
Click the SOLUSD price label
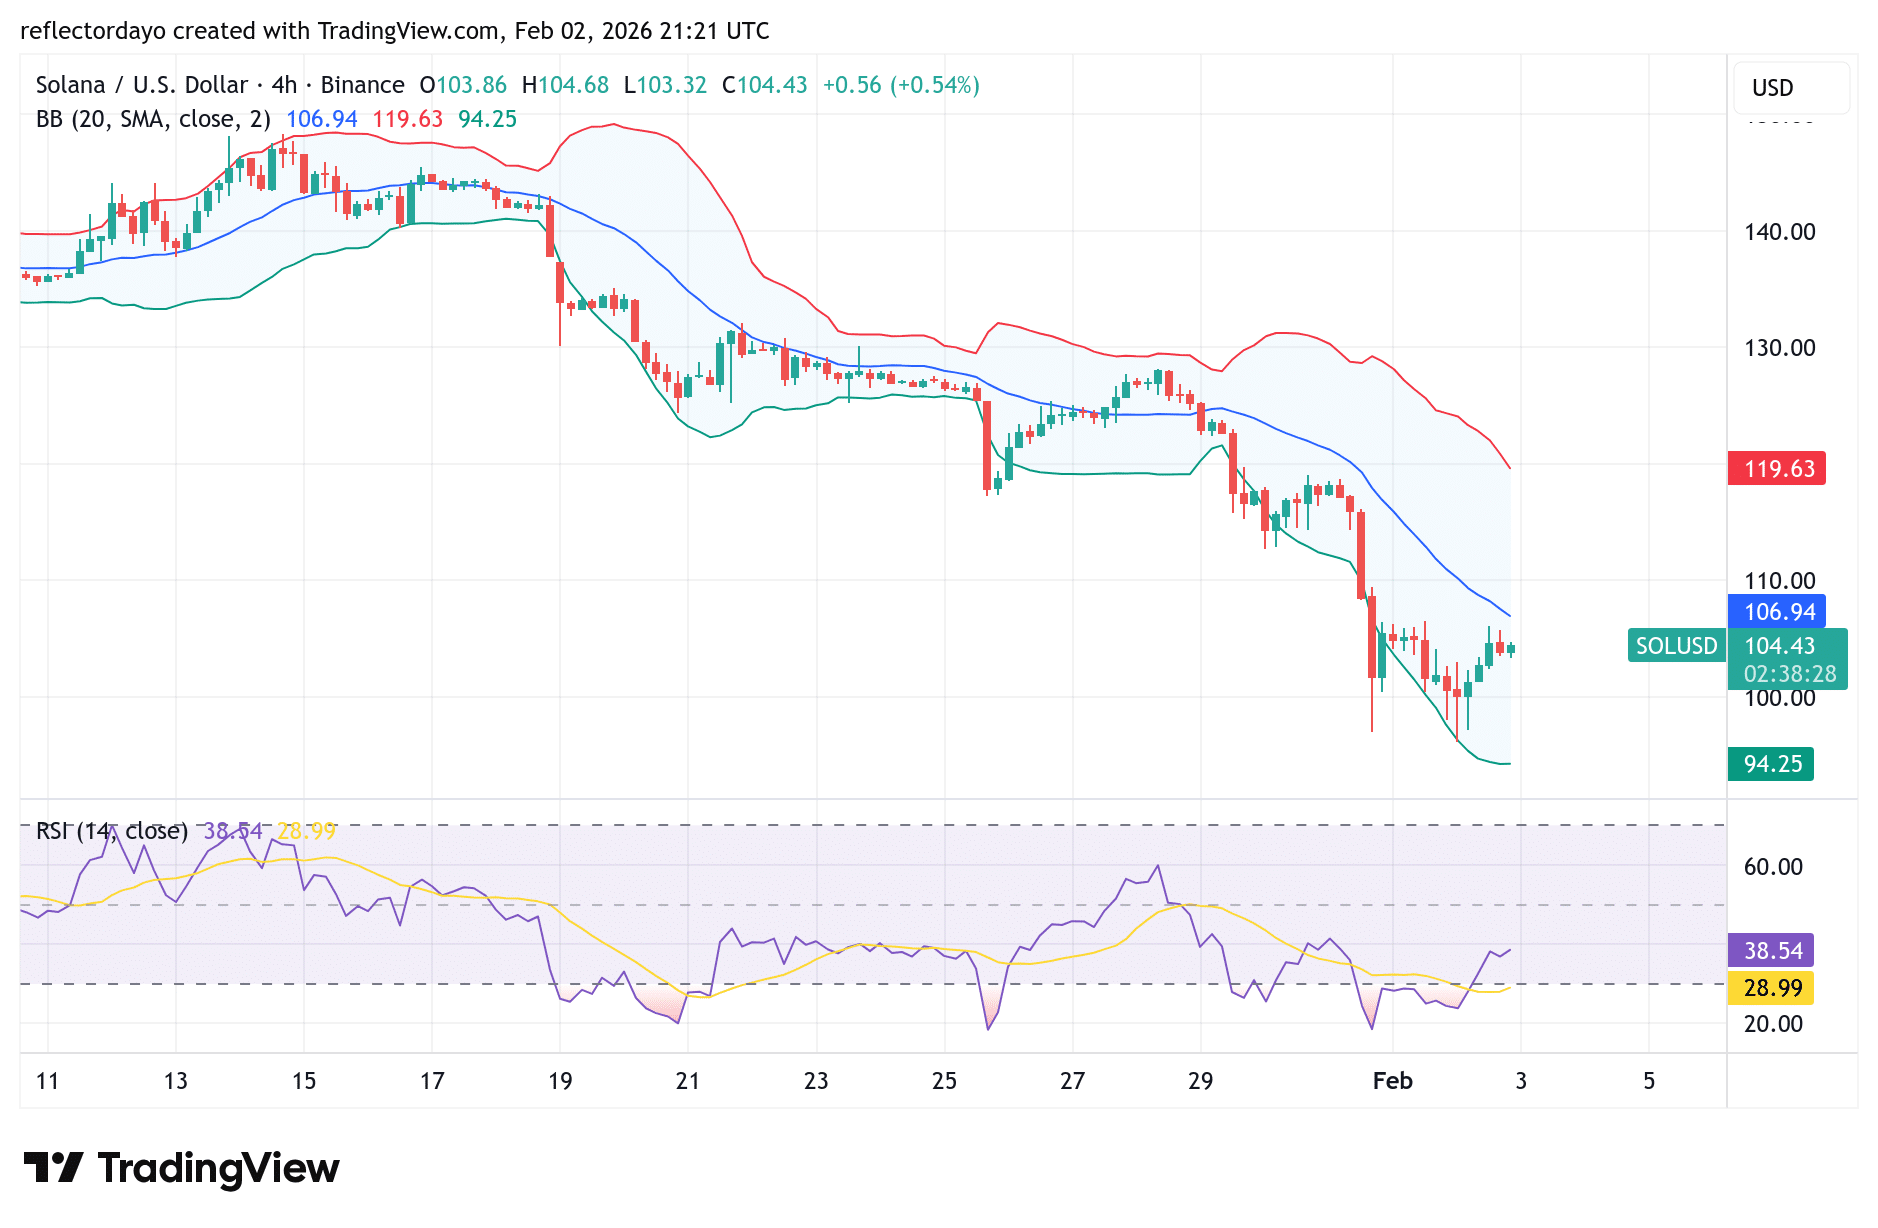1676,646
